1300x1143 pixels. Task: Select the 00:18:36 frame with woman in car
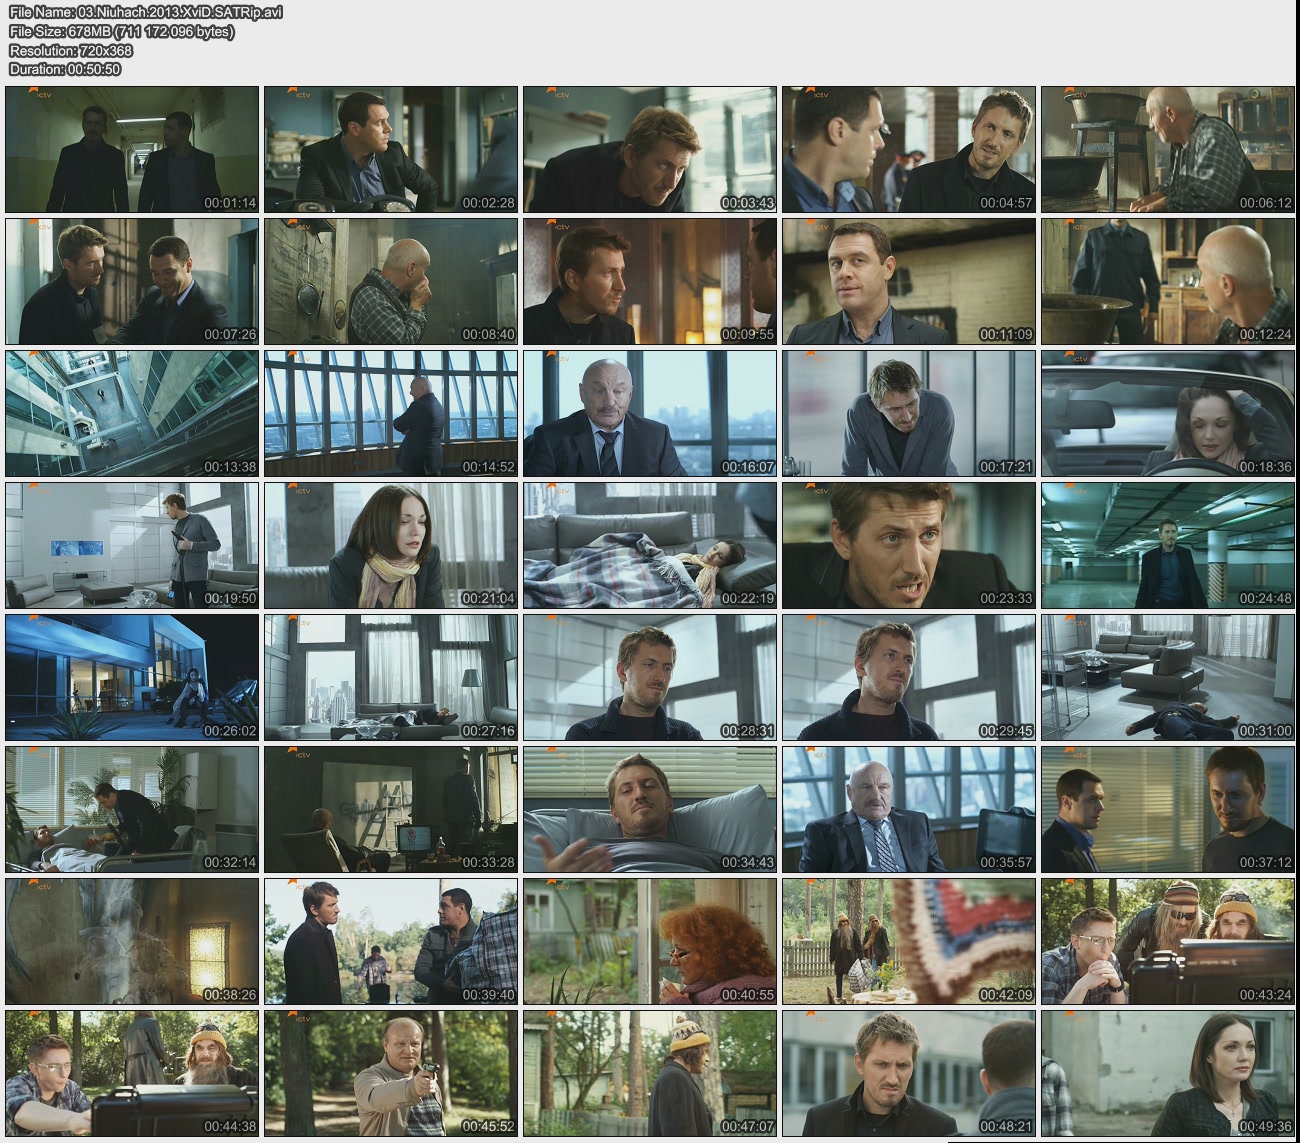pyautogui.click(x=1167, y=413)
